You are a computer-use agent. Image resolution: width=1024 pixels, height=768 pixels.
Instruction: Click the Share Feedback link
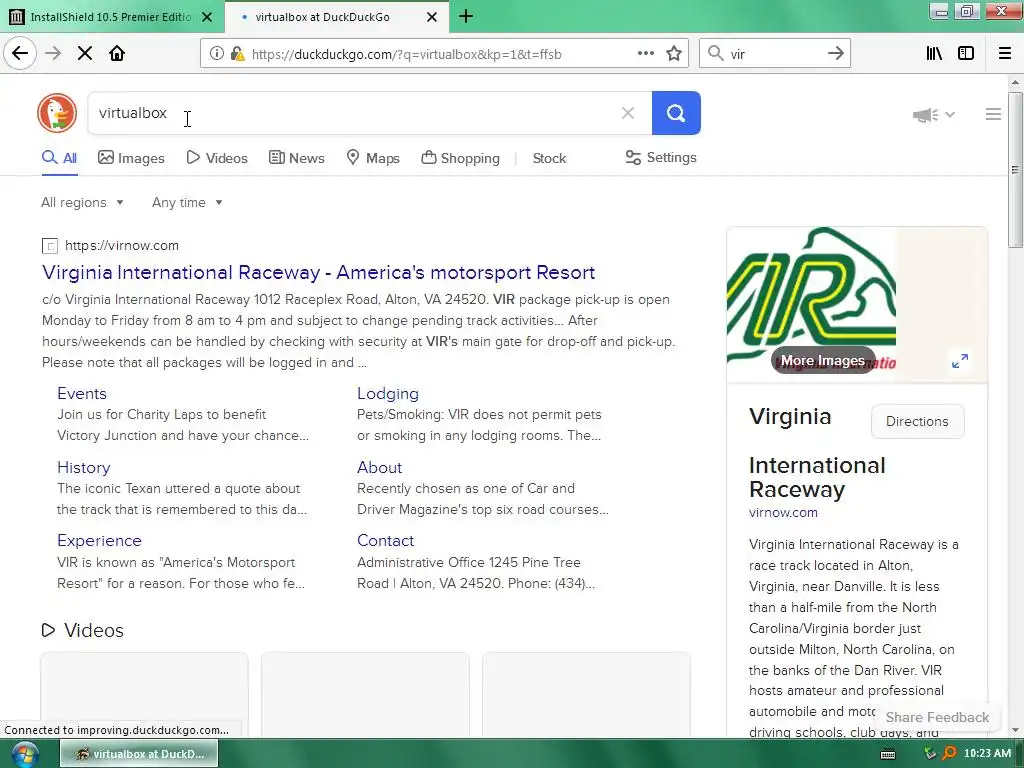(937, 717)
